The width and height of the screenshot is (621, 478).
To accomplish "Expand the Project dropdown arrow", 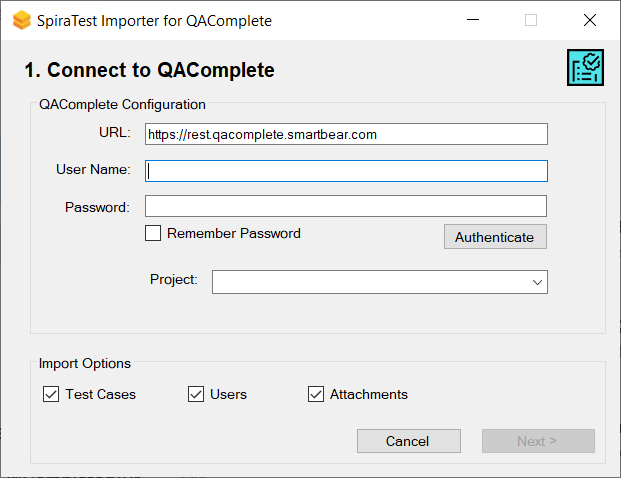I will click(x=538, y=282).
